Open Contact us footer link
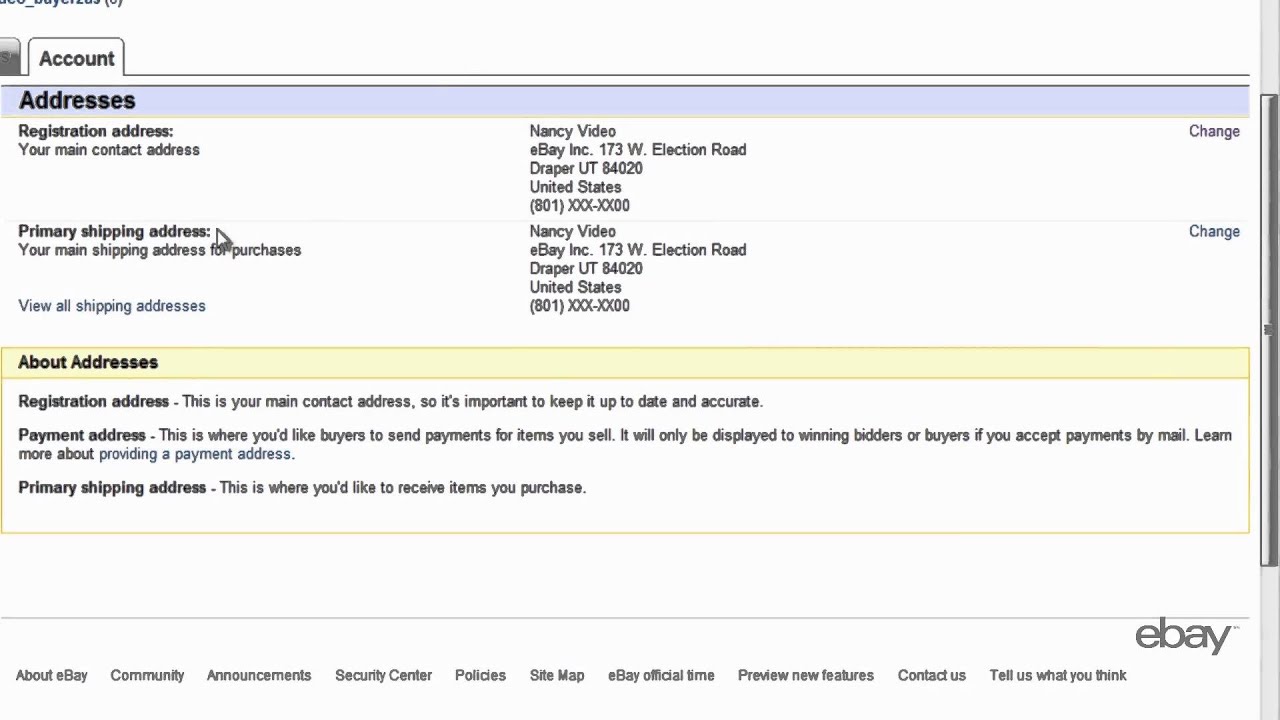The width and height of the screenshot is (1280, 720). (x=932, y=675)
